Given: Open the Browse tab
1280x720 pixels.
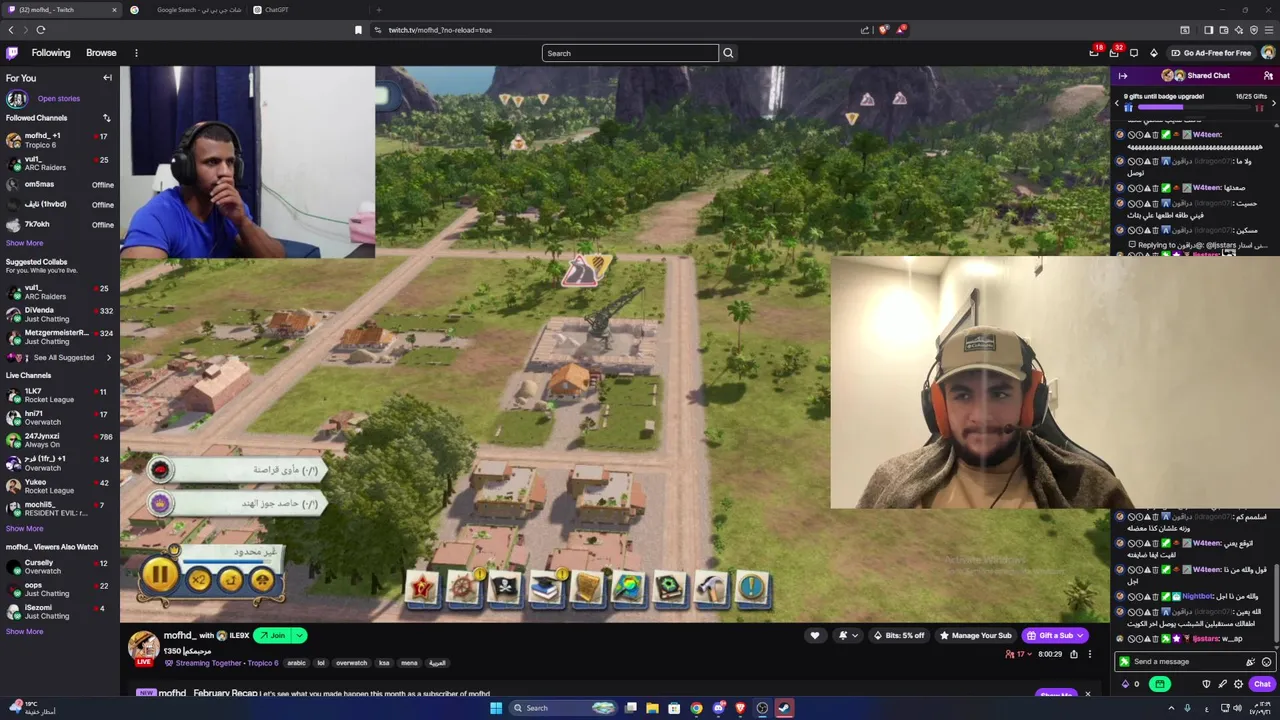Looking at the screenshot, I should [x=101, y=53].
